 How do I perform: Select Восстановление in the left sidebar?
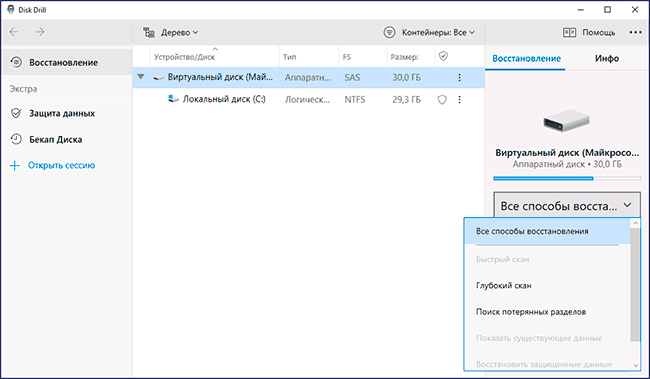coord(67,63)
